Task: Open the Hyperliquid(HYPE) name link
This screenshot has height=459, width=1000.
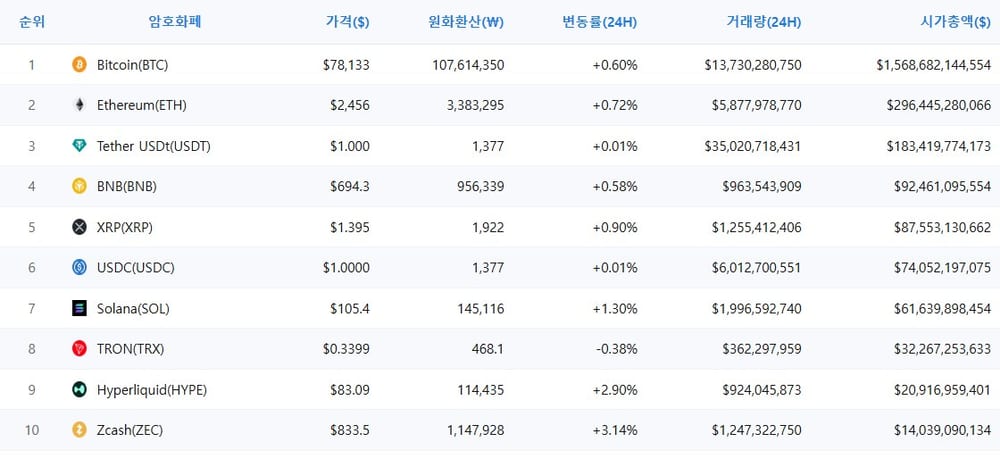Action: click(x=152, y=390)
